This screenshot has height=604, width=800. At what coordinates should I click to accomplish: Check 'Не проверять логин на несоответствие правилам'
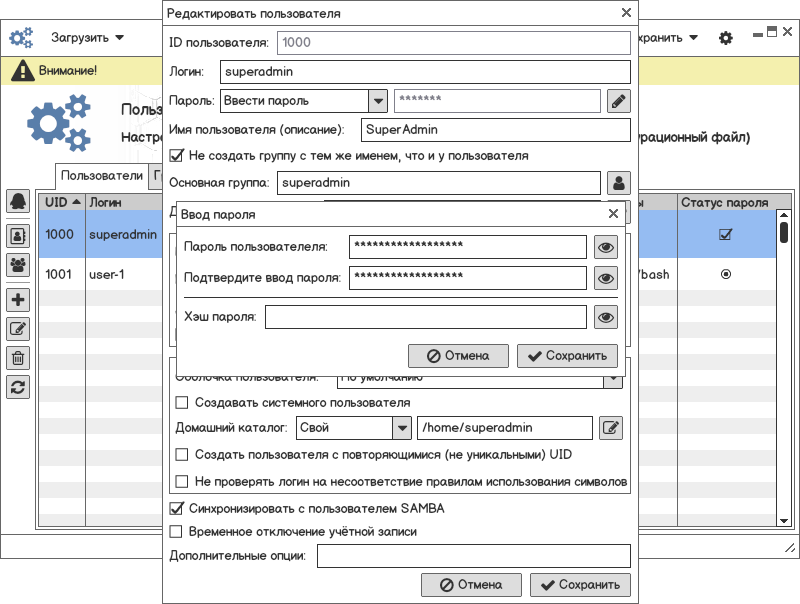(x=182, y=481)
